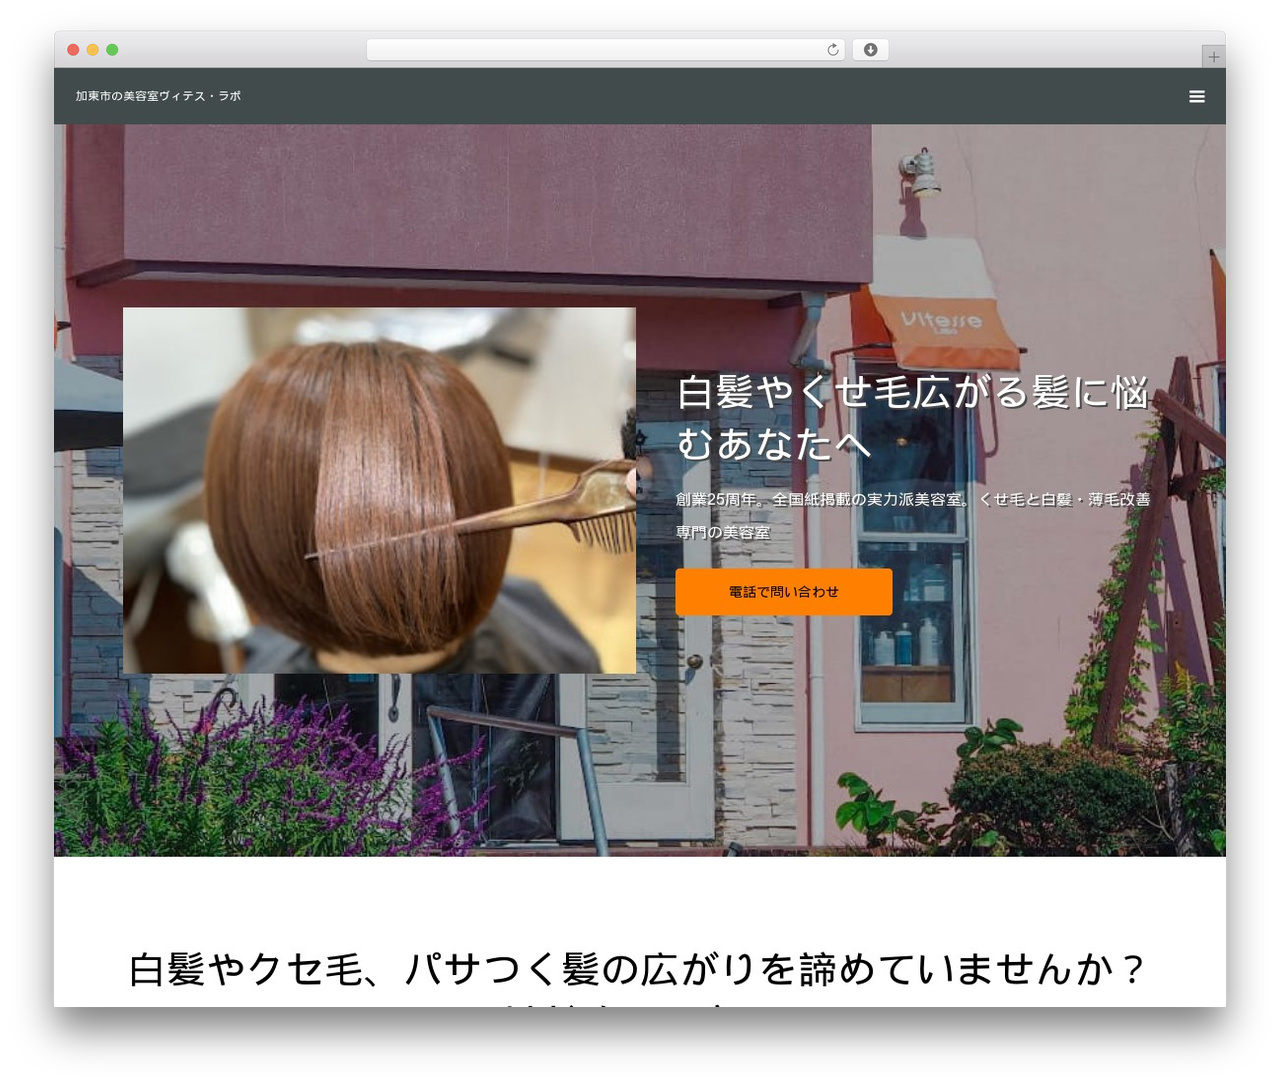Click the section heading 白髪やクセ毛、パサつく髪
Screen dimensions: 1280x1084
[637, 969]
